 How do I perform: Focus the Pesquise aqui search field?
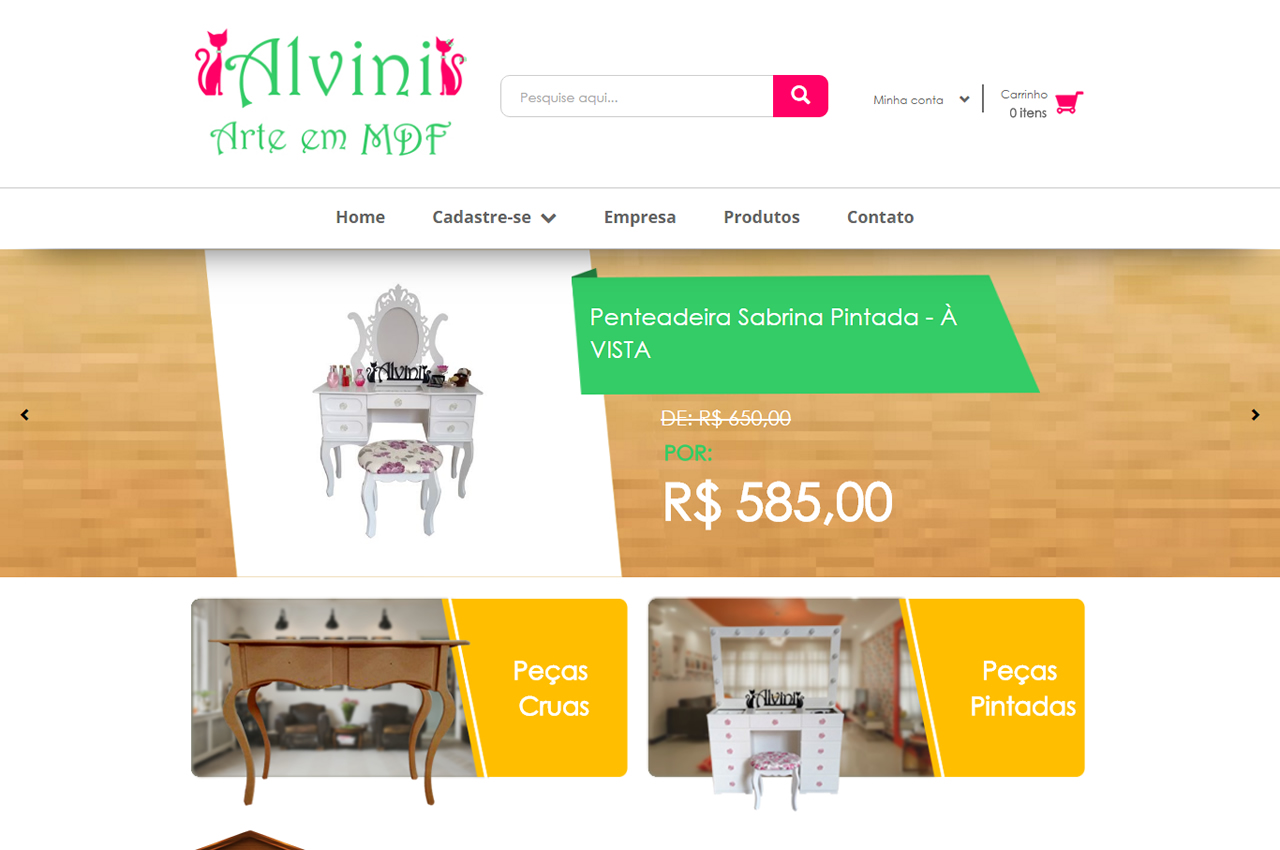[637, 96]
